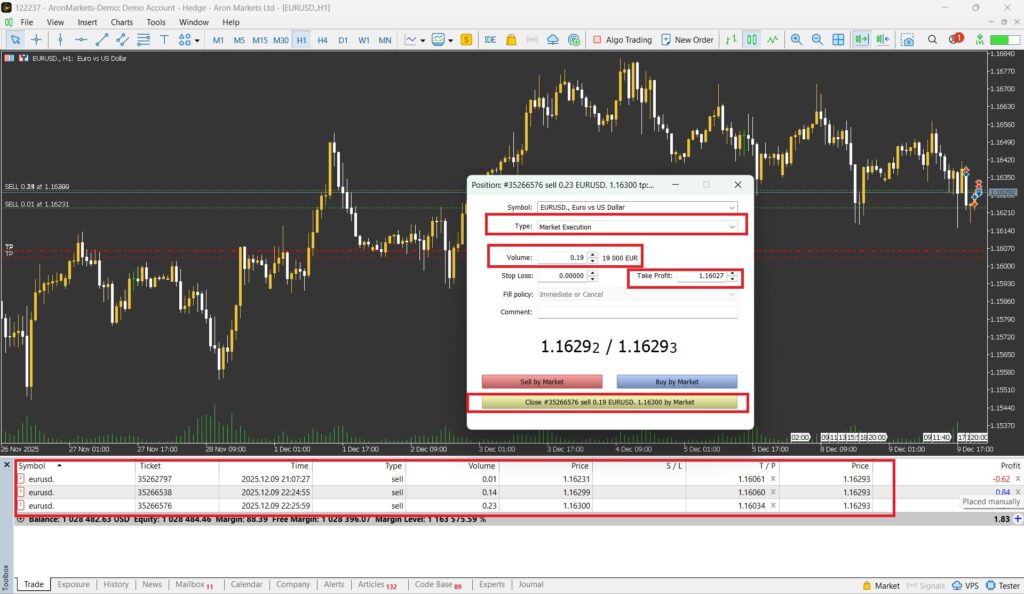Select the crosshair cursor tool
Screen dimensions: 1024x594
(37, 40)
